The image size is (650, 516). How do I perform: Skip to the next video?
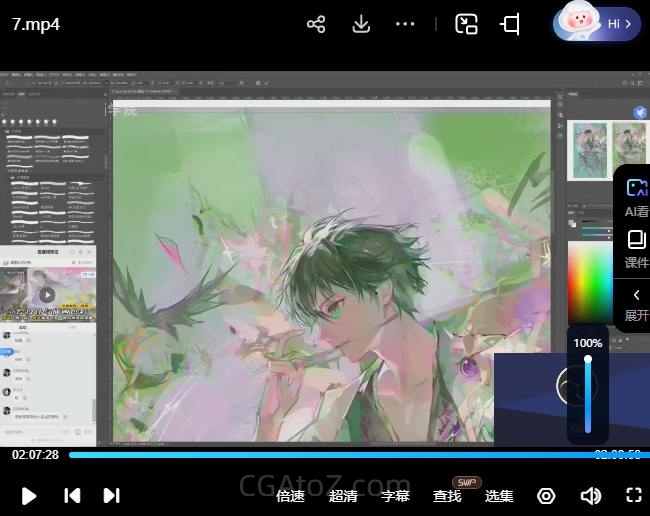click(111, 495)
